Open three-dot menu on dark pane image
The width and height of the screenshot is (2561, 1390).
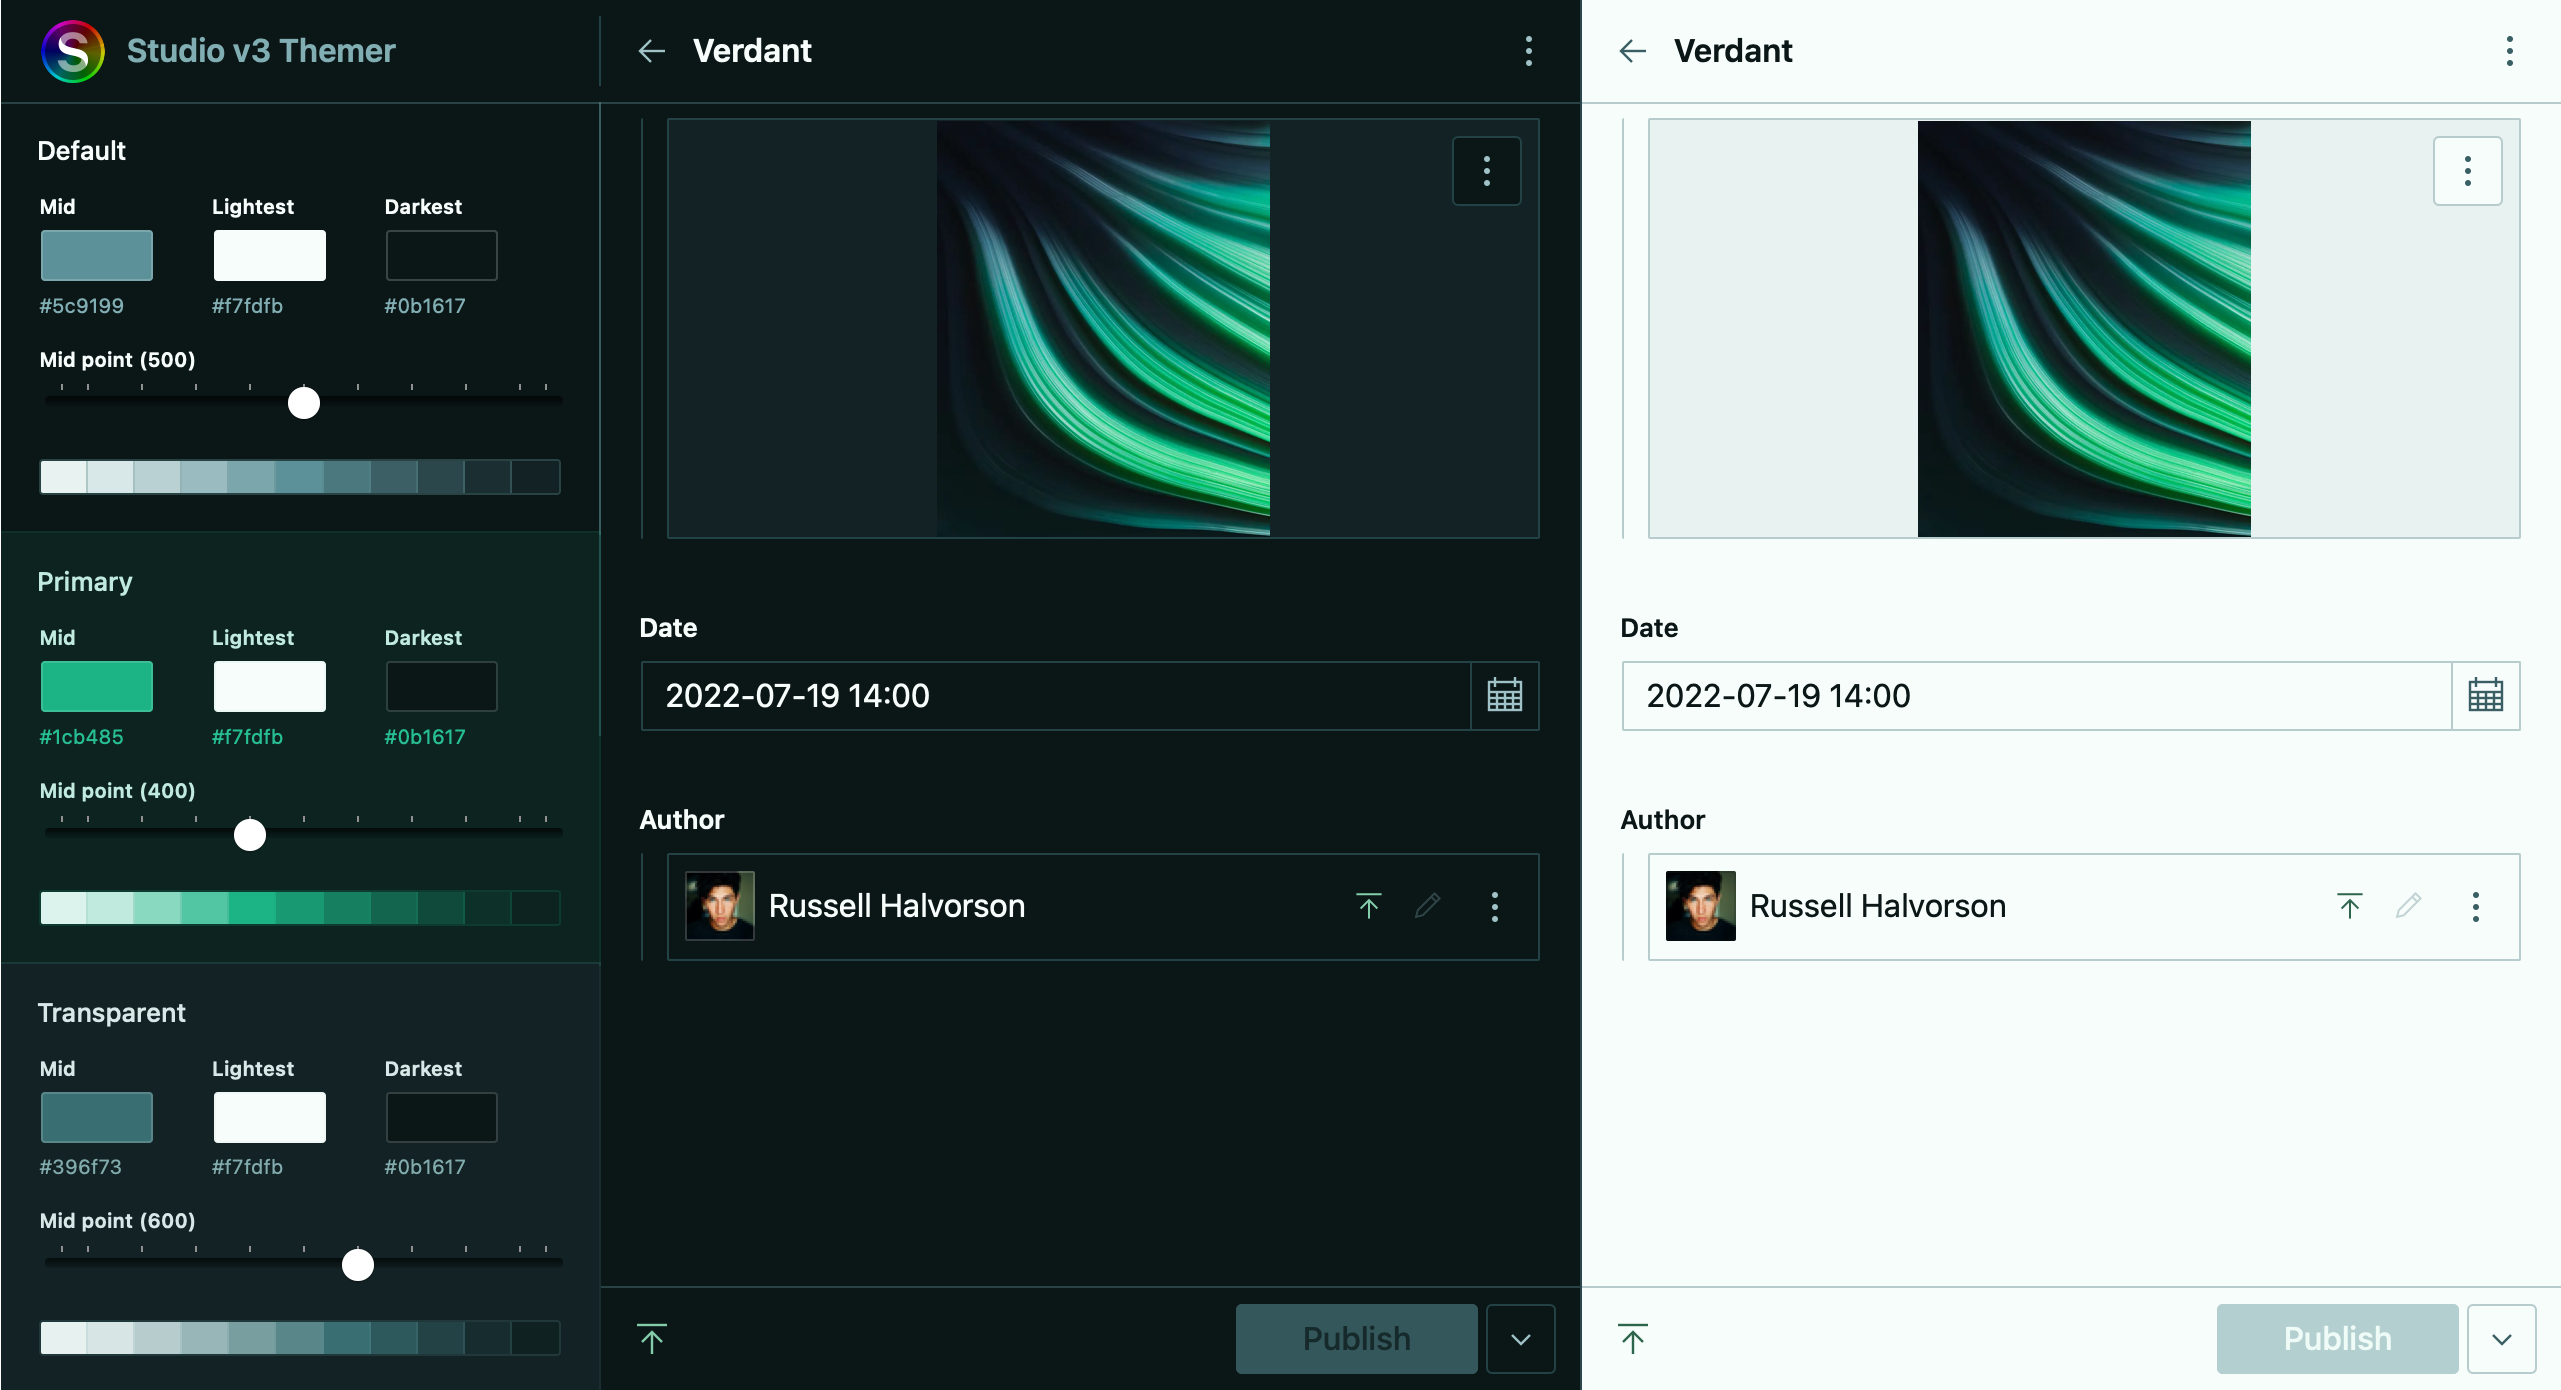coord(1487,171)
